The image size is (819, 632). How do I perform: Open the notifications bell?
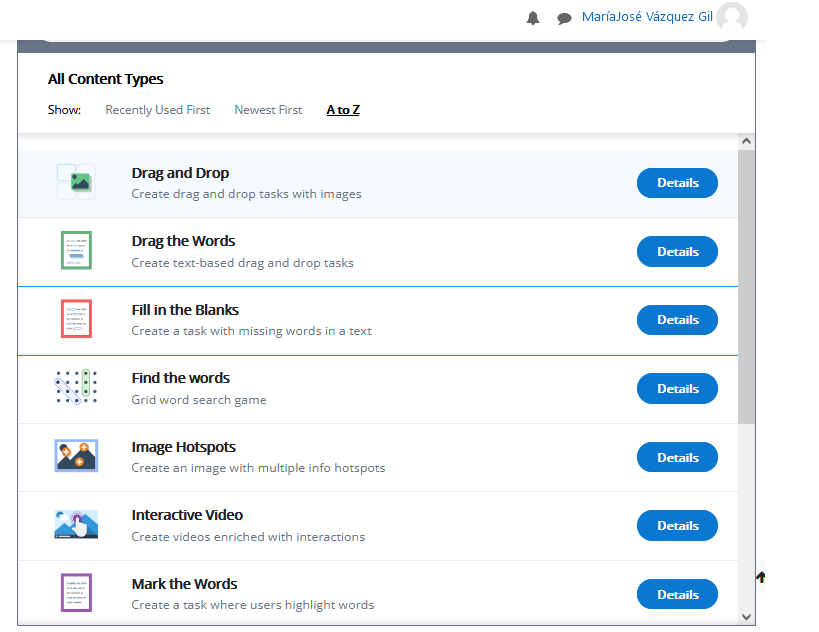[533, 18]
